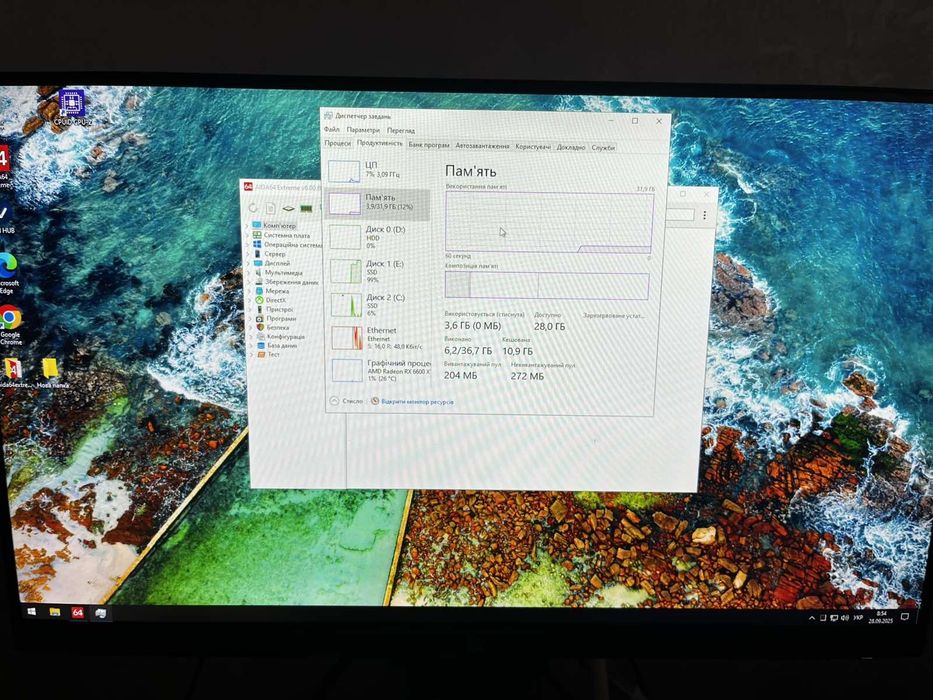Open the yellow Нова папка folder
Screen dimensions: 933x700
click(51, 373)
